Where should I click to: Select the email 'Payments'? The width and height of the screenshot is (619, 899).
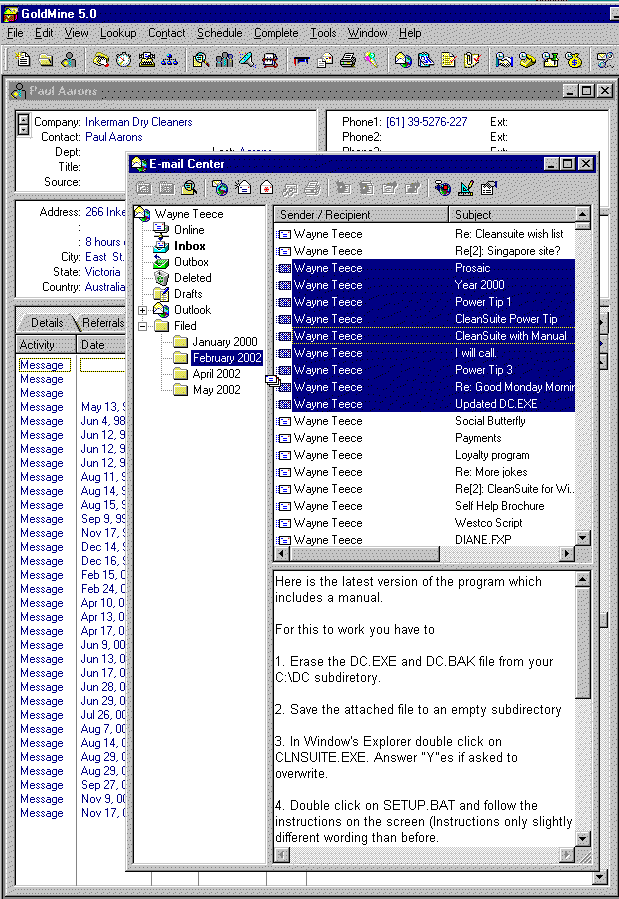coord(425,438)
